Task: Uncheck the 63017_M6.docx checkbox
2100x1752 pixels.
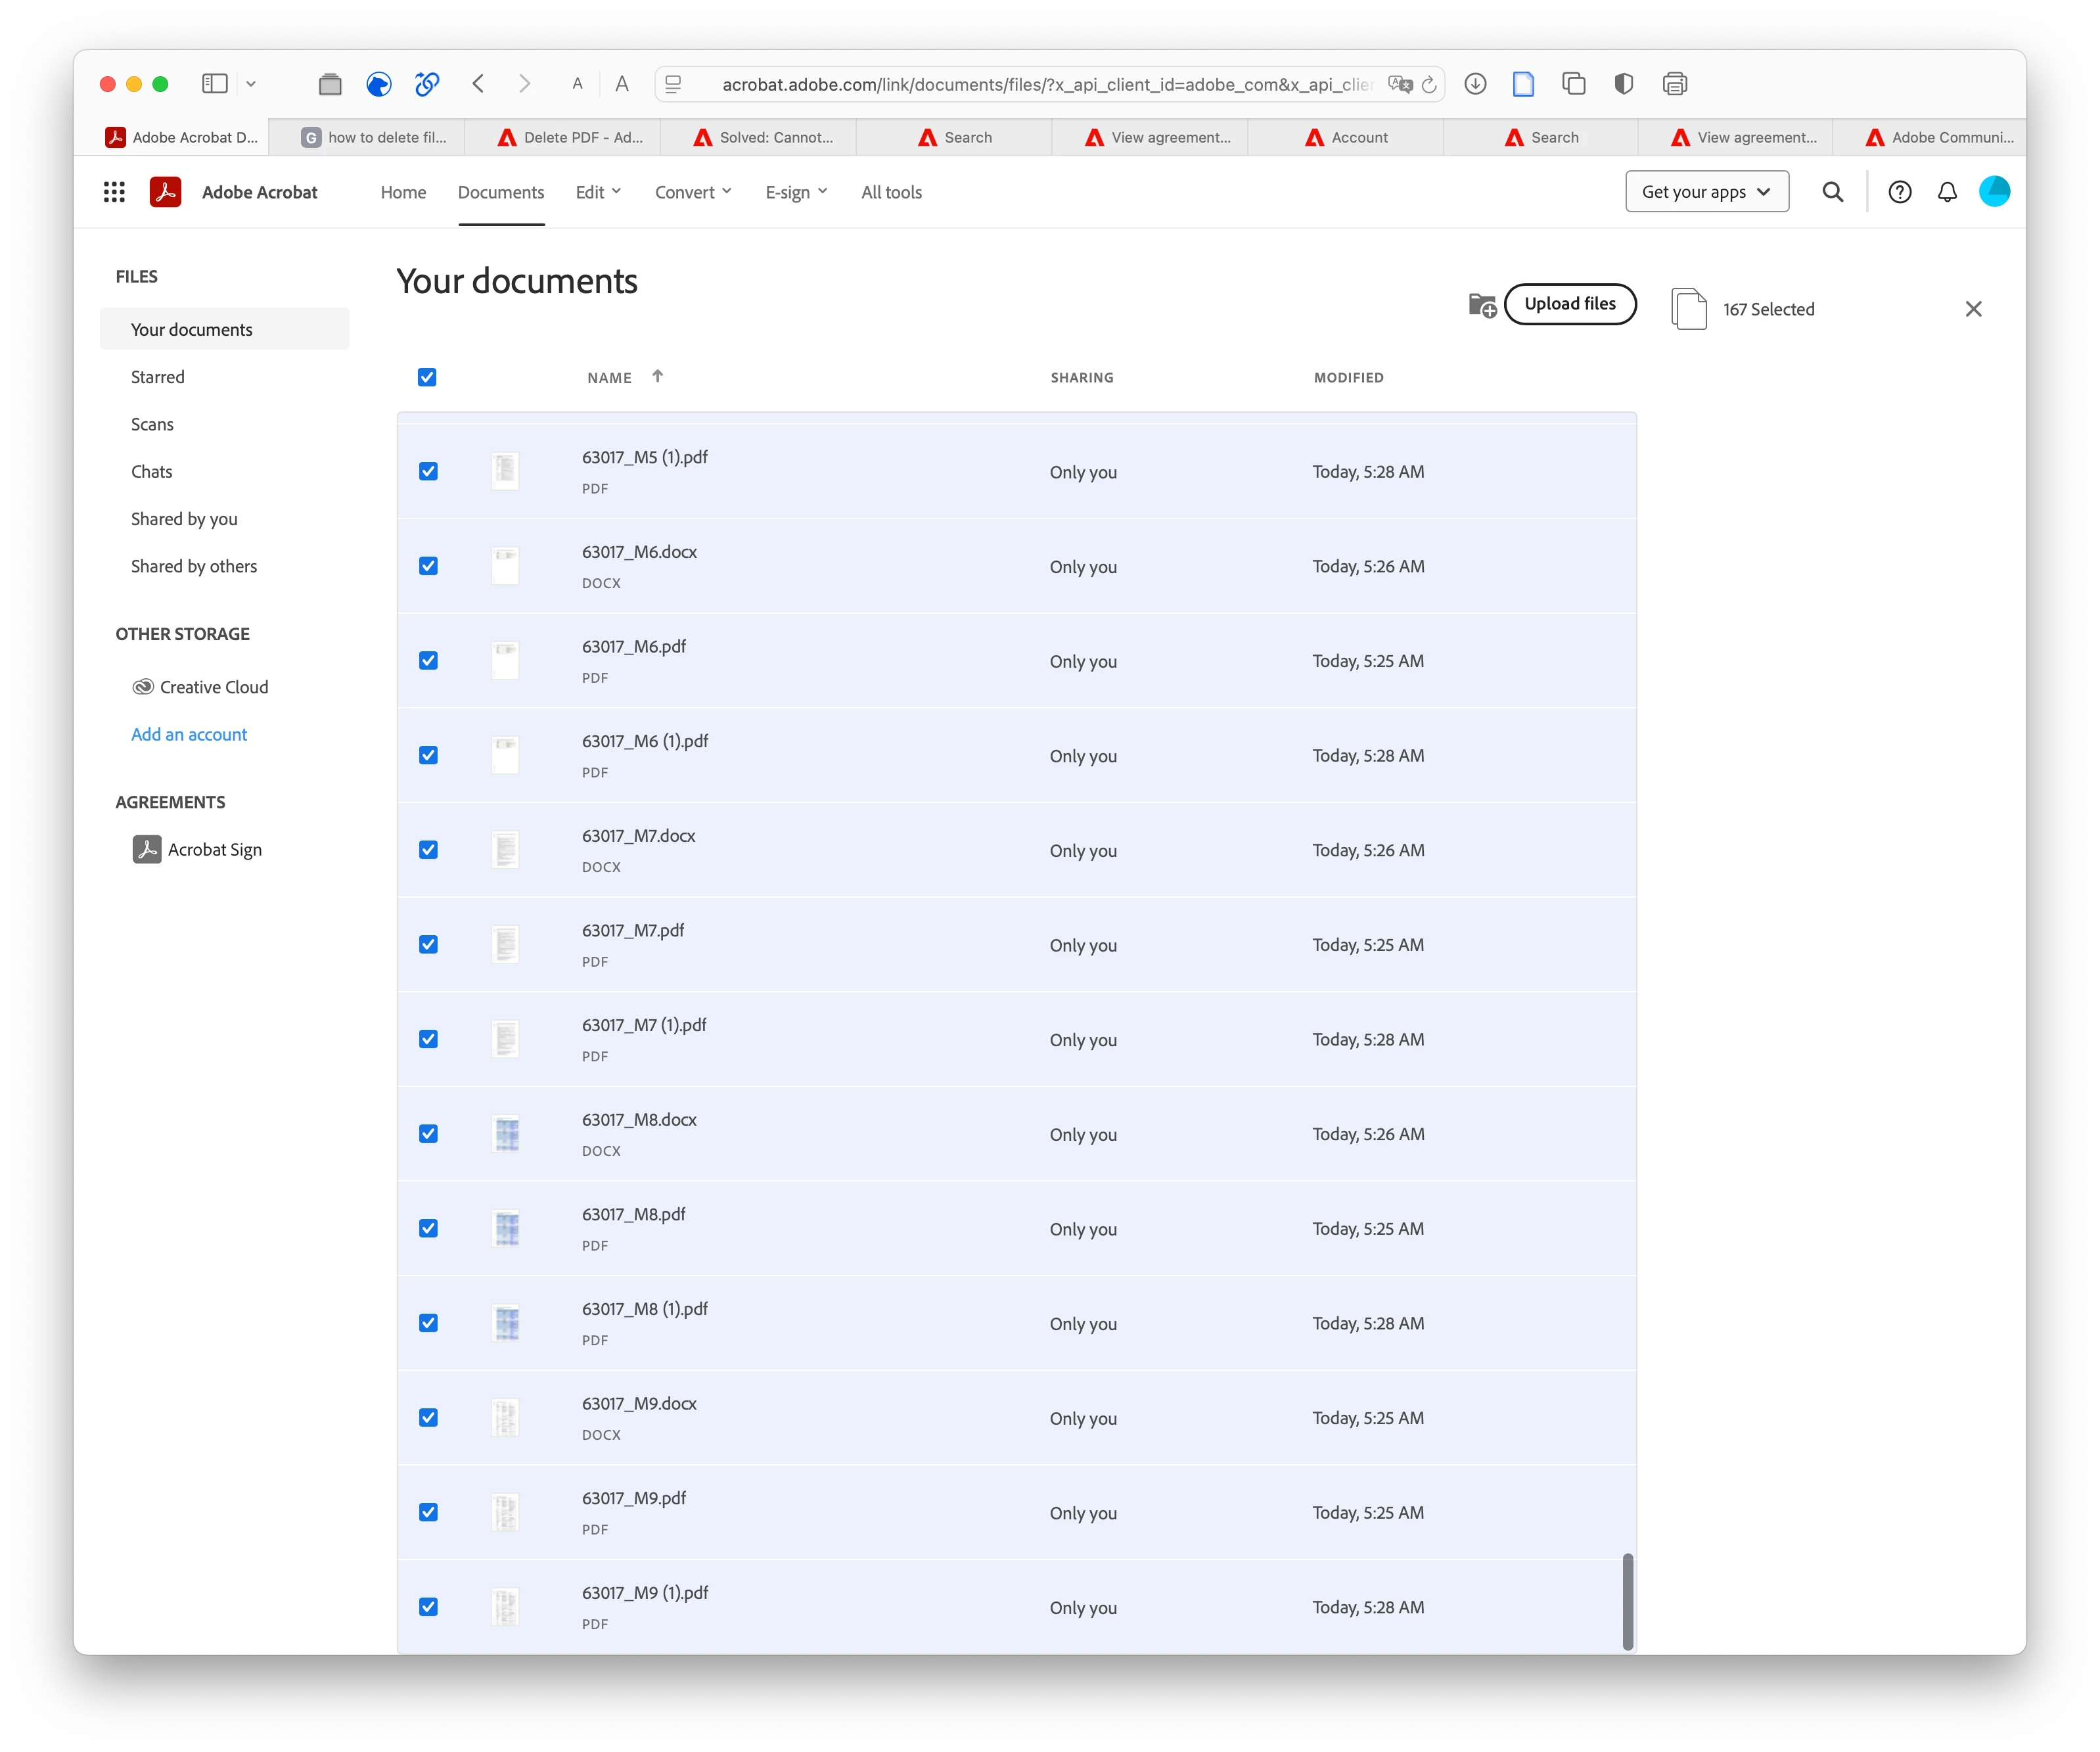Action: (428, 566)
